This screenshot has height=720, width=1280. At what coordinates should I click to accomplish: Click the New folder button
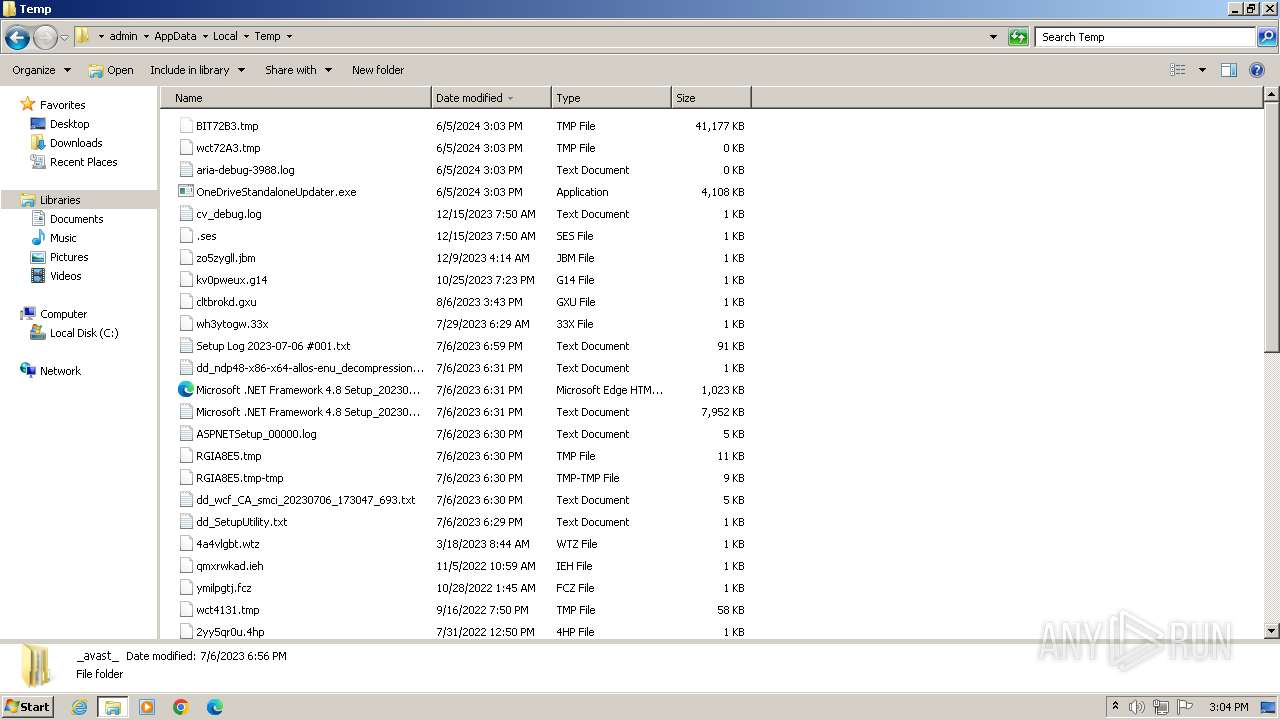coord(378,70)
